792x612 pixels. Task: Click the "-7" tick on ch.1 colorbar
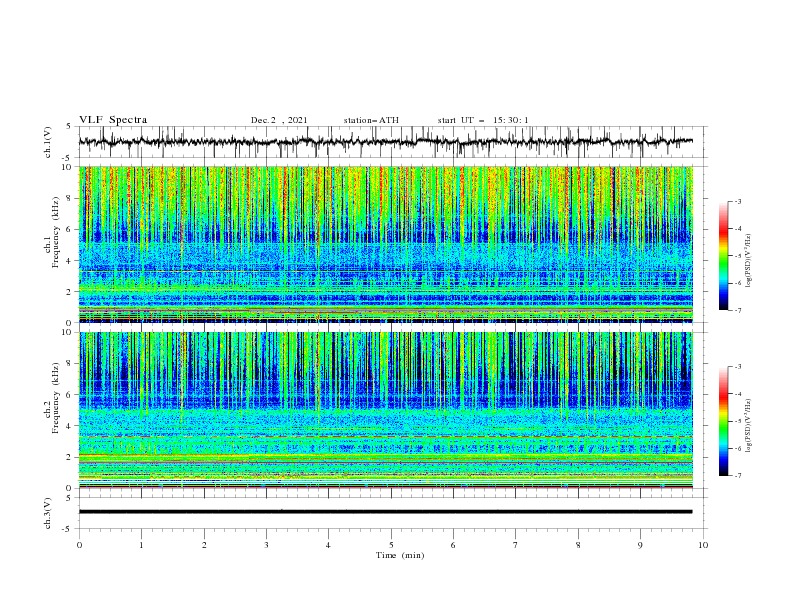737,310
